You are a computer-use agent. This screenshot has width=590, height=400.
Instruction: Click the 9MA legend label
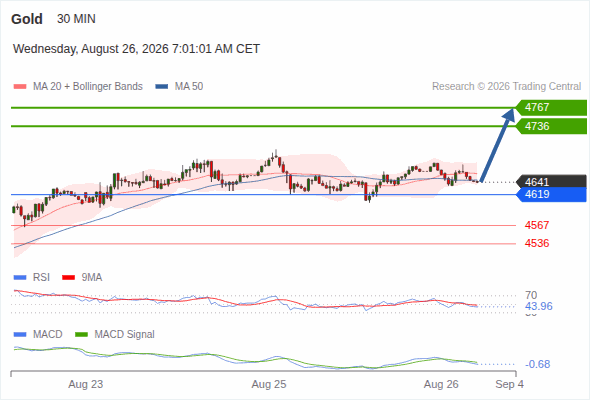point(92,278)
